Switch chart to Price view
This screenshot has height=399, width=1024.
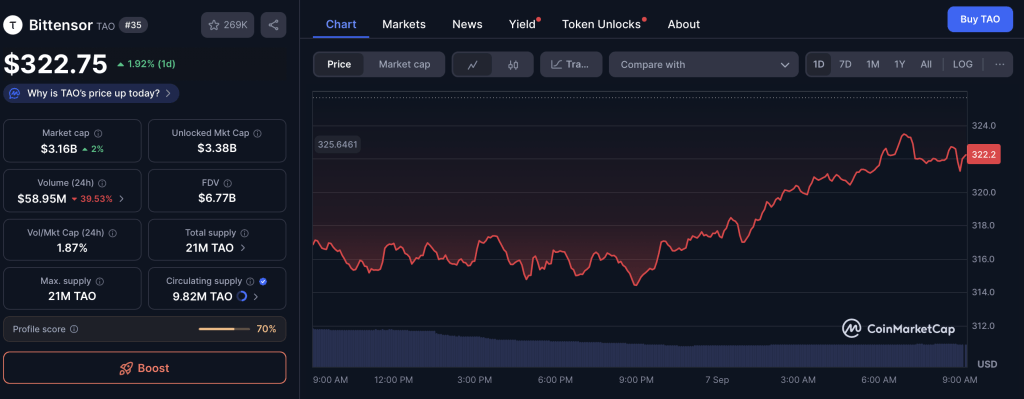coord(339,64)
